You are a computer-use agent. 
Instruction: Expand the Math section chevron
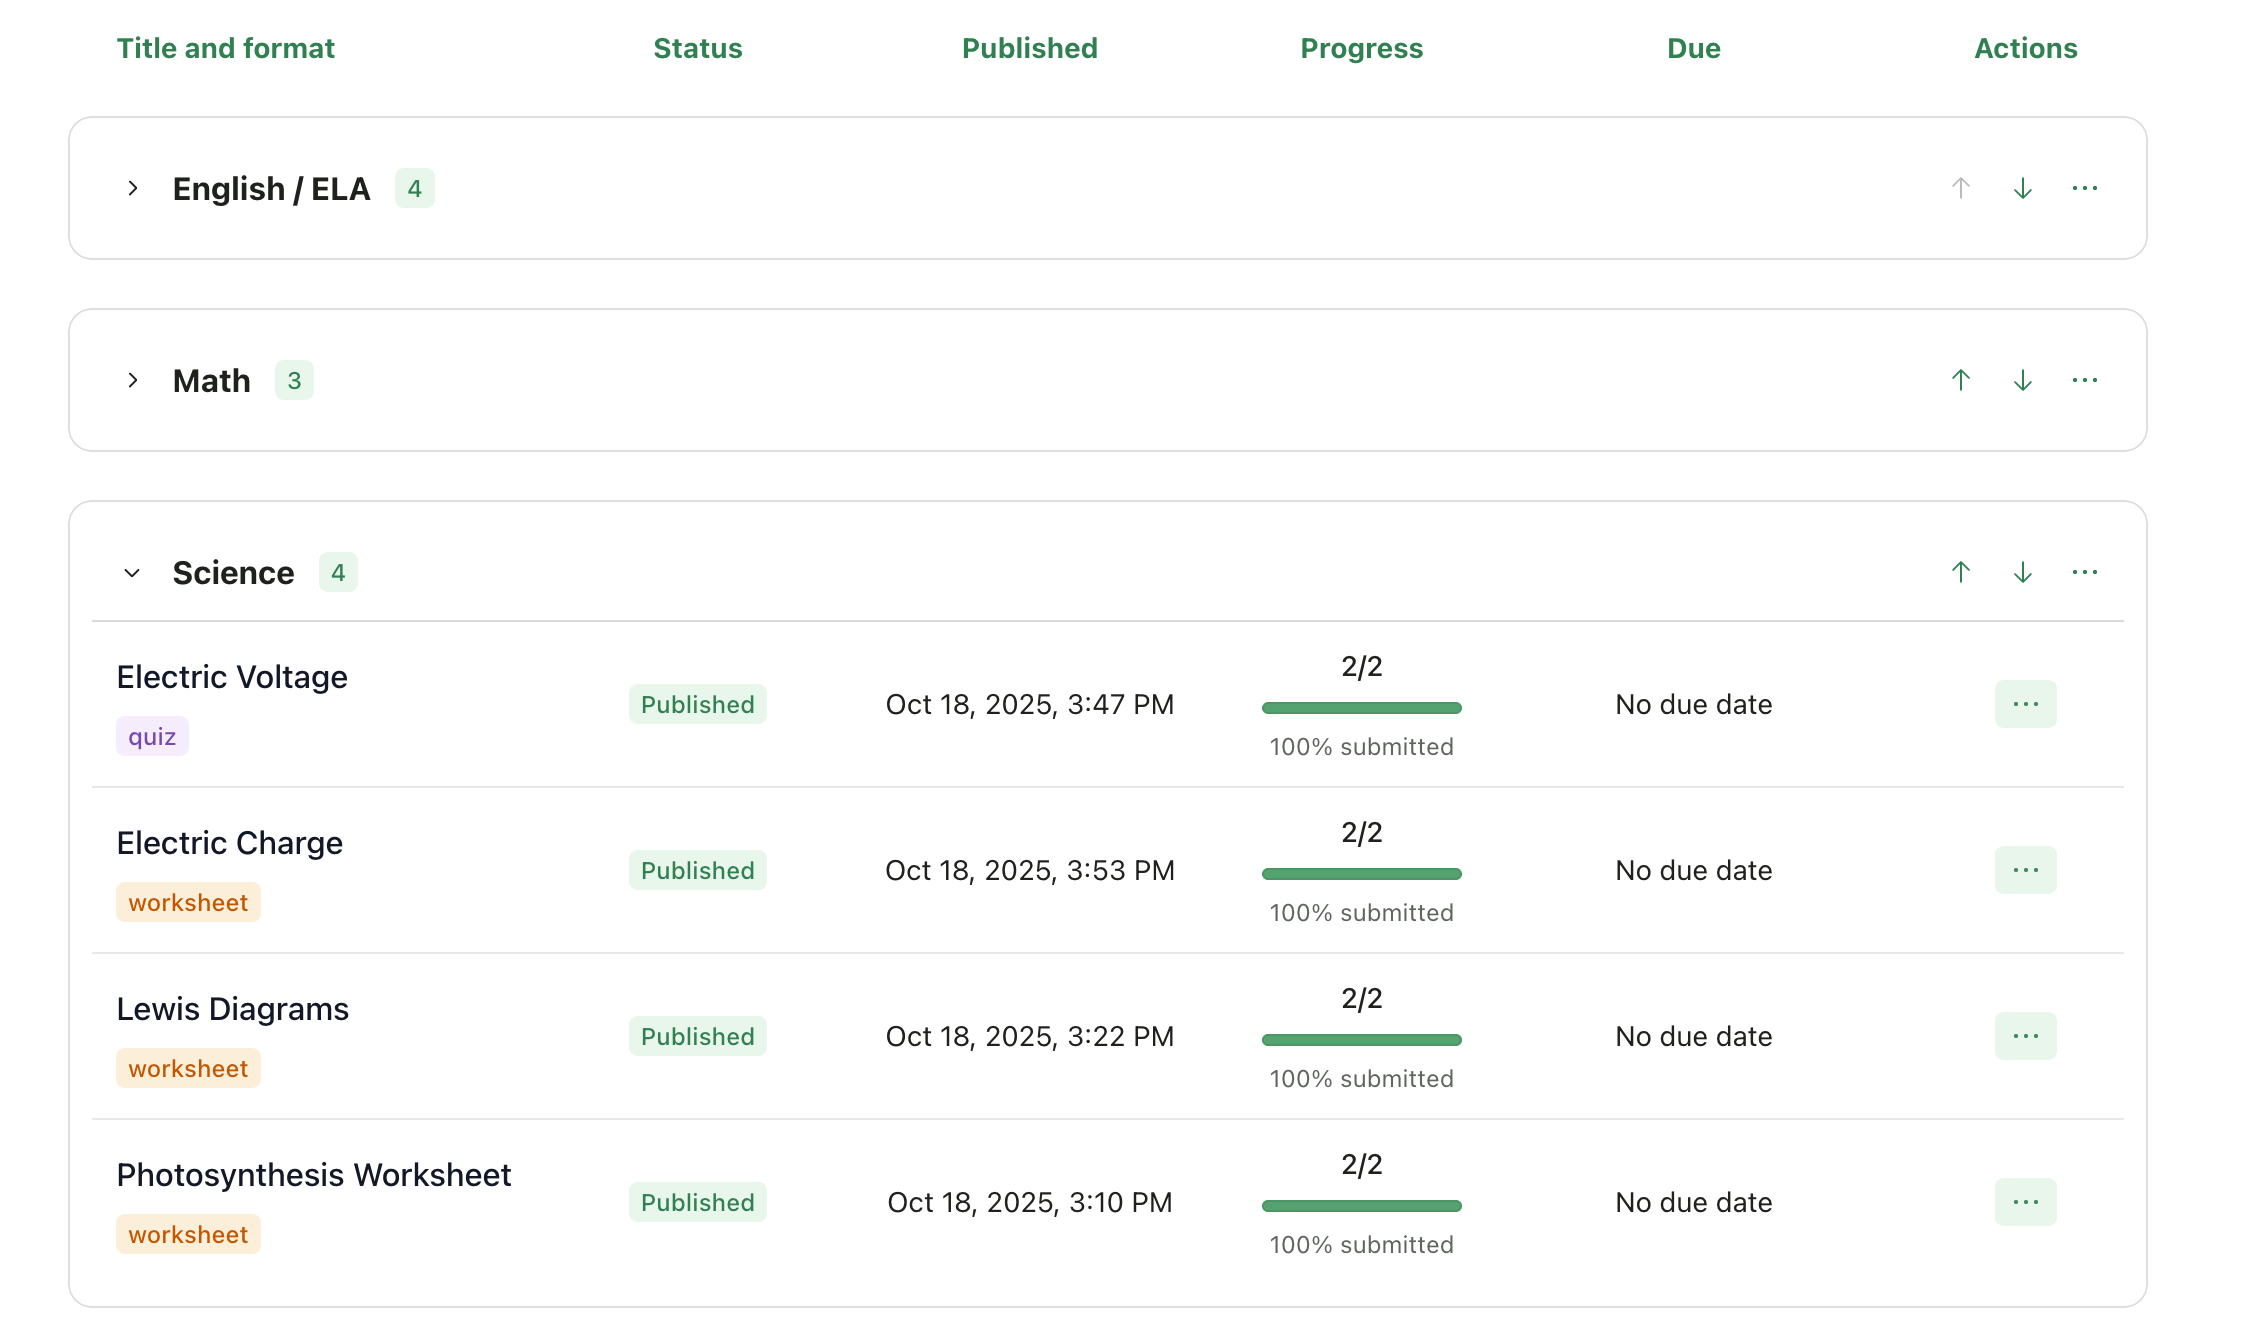132,380
